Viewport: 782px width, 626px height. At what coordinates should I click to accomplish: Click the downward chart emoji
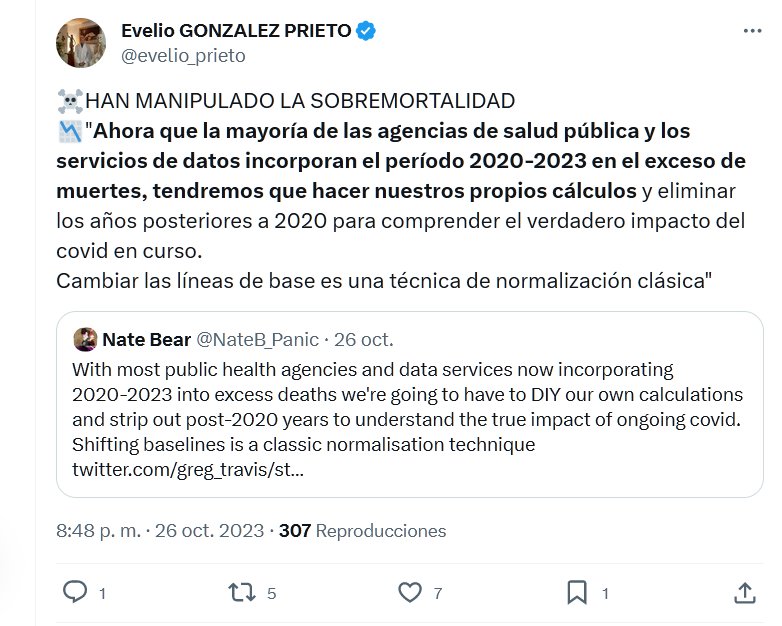[x=70, y=130]
